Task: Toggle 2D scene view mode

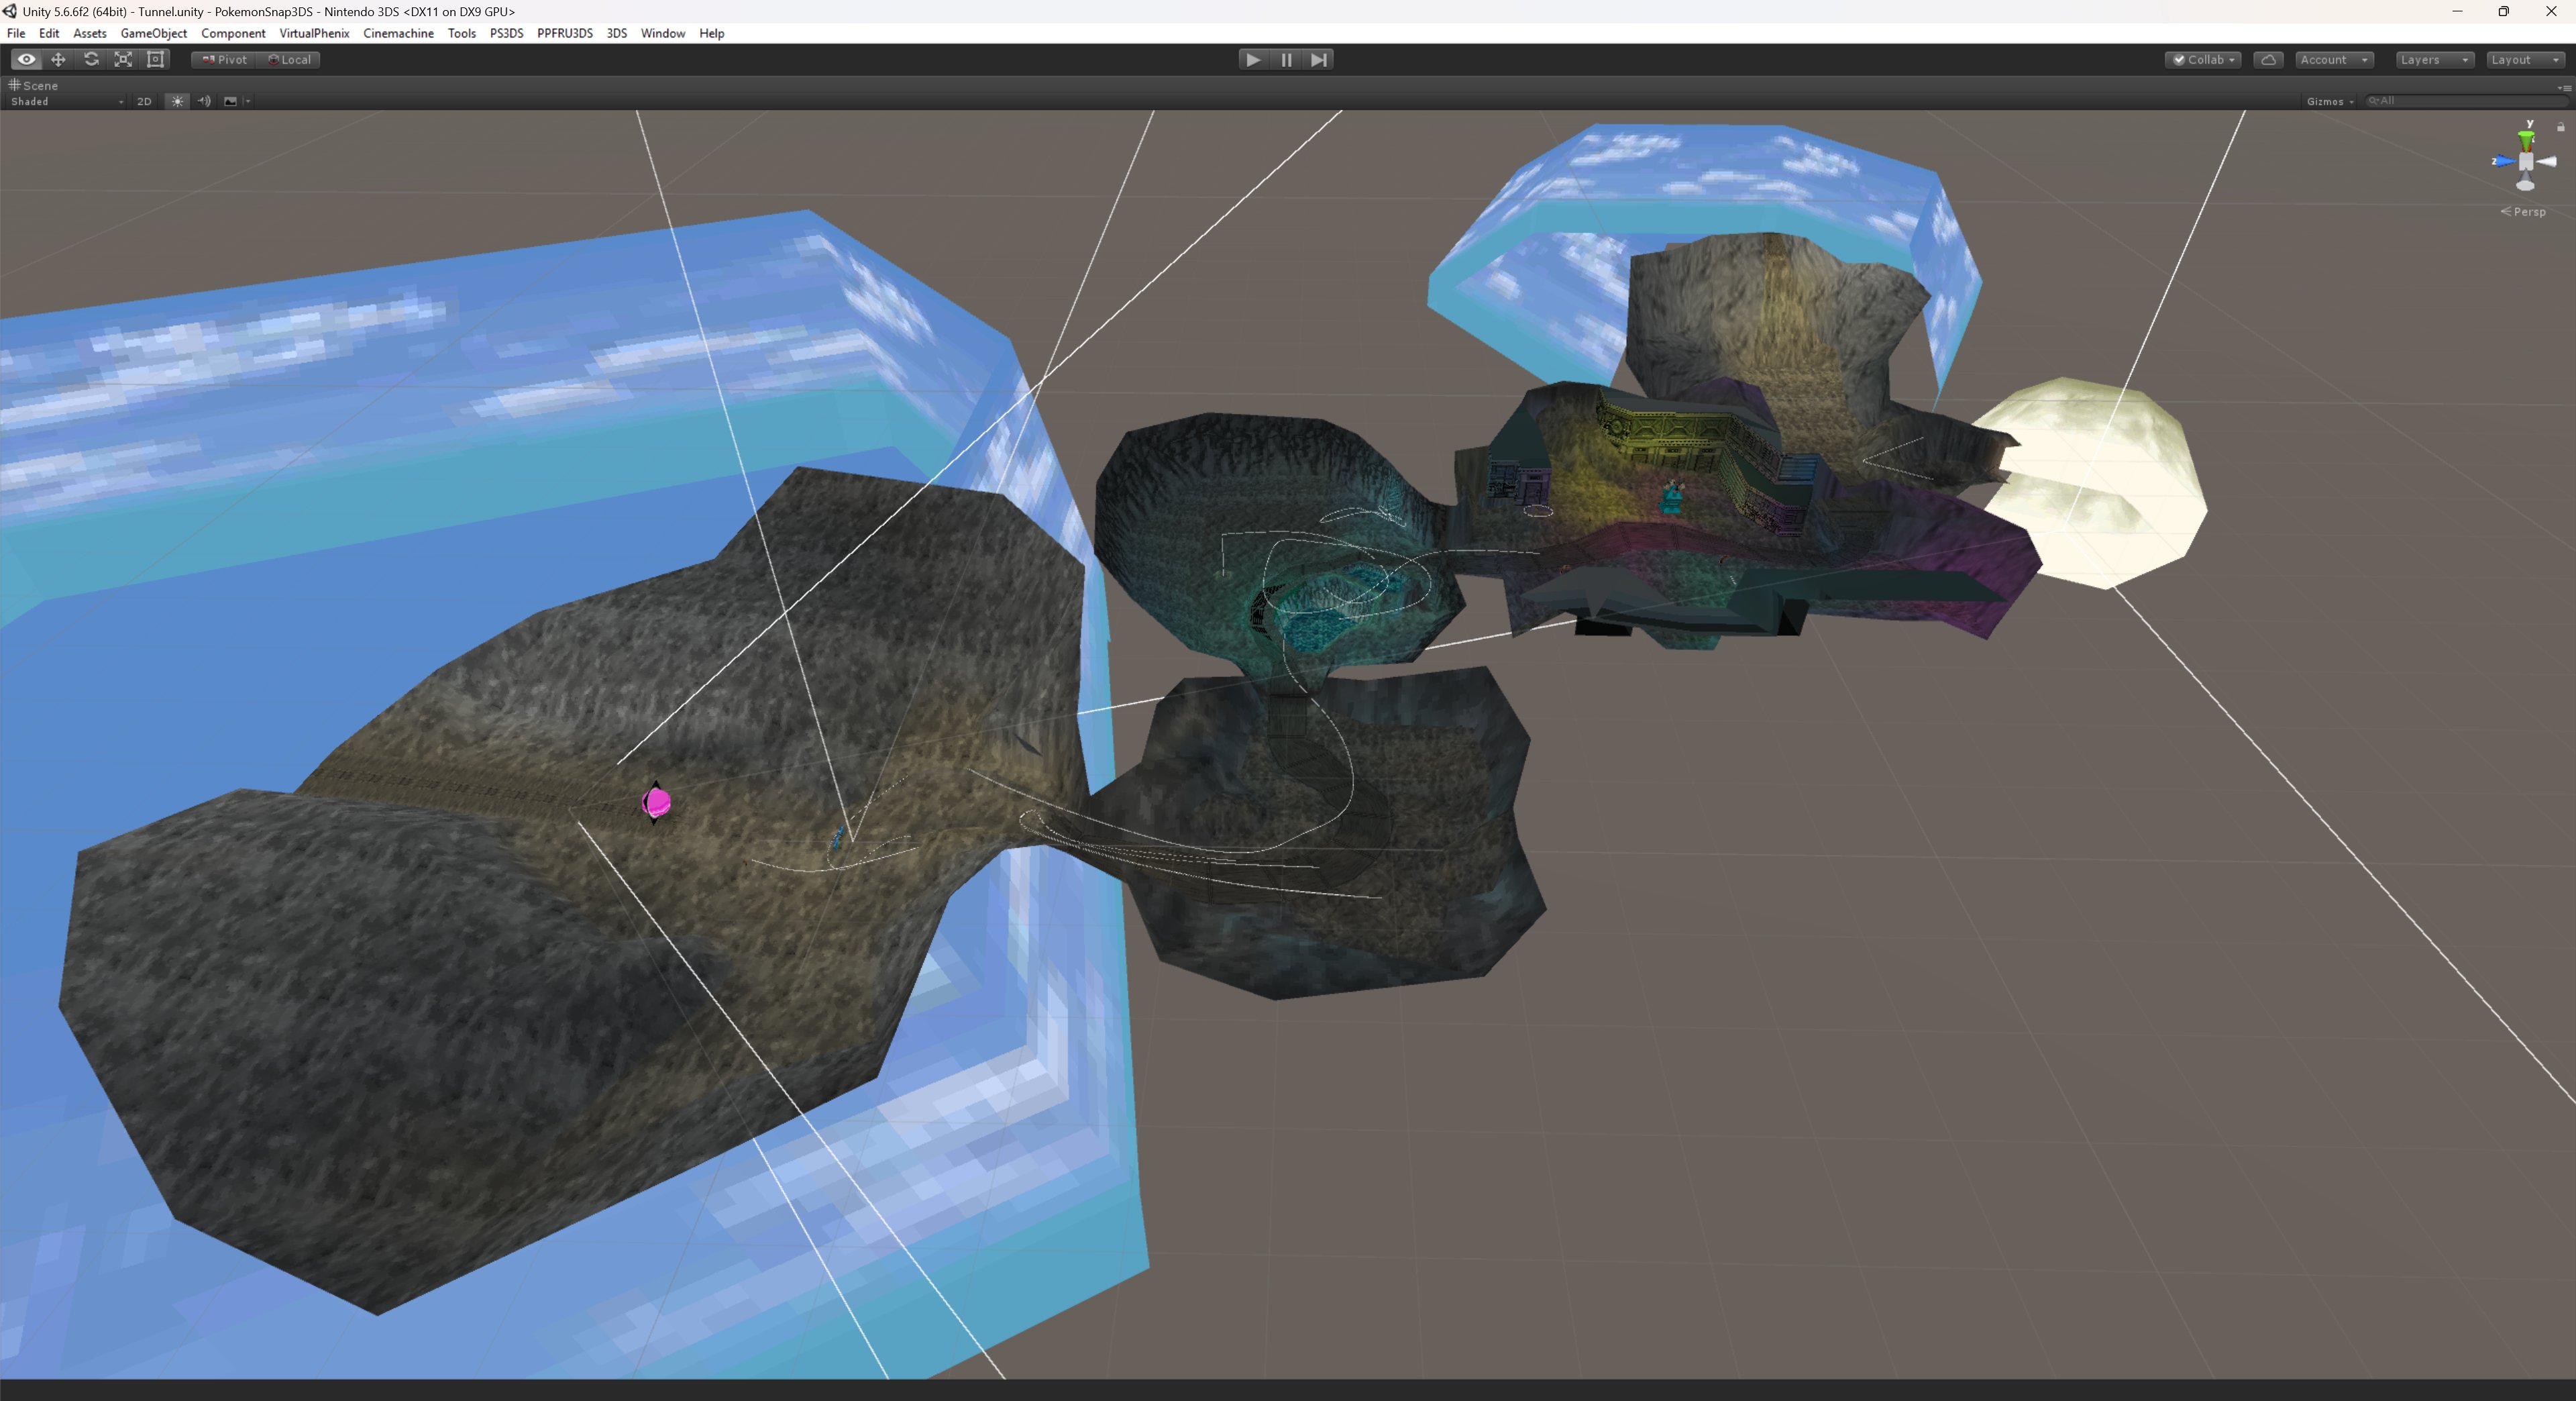Action: pos(144,101)
